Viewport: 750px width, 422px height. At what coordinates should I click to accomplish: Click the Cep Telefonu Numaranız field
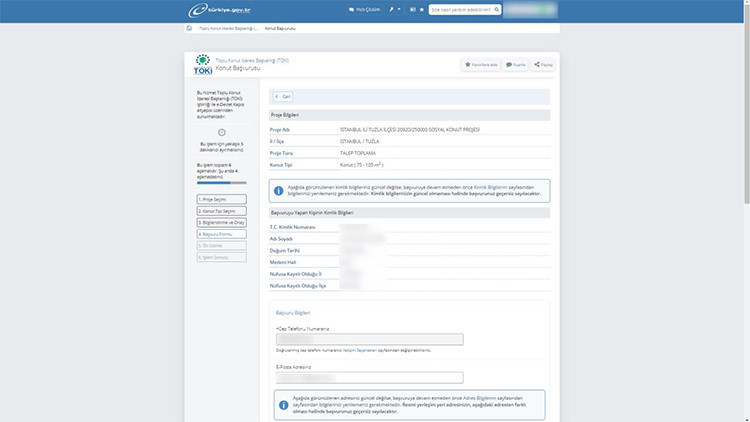point(369,339)
